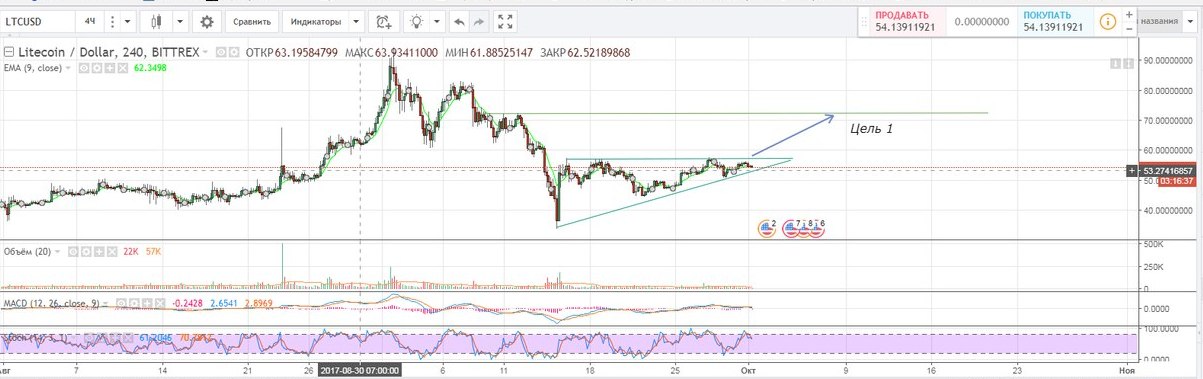This screenshot has width=1203, height=379.
Task: Create alert with alarm clock icon
Action: click(384, 21)
